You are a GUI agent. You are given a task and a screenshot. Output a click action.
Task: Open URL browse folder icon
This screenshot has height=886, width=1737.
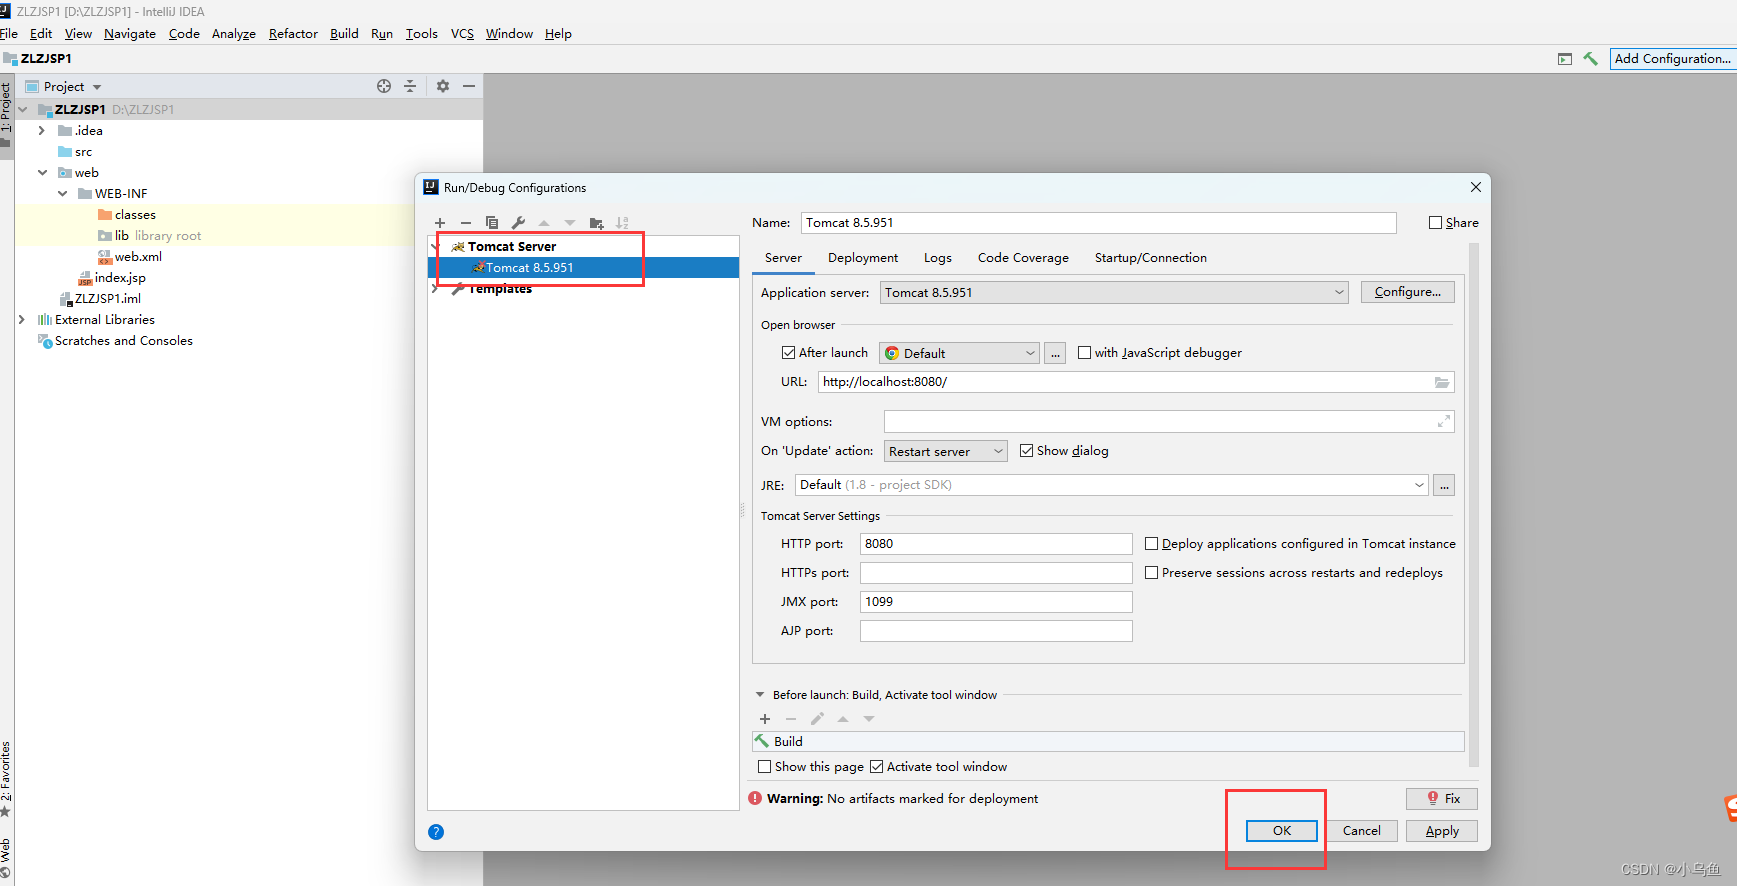(1442, 382)
